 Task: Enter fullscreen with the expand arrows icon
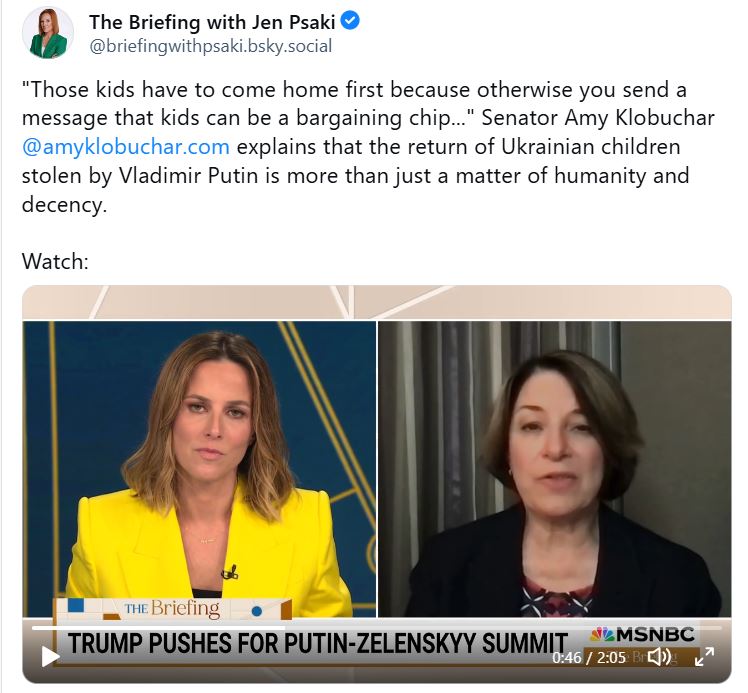[x=705, y=657]
